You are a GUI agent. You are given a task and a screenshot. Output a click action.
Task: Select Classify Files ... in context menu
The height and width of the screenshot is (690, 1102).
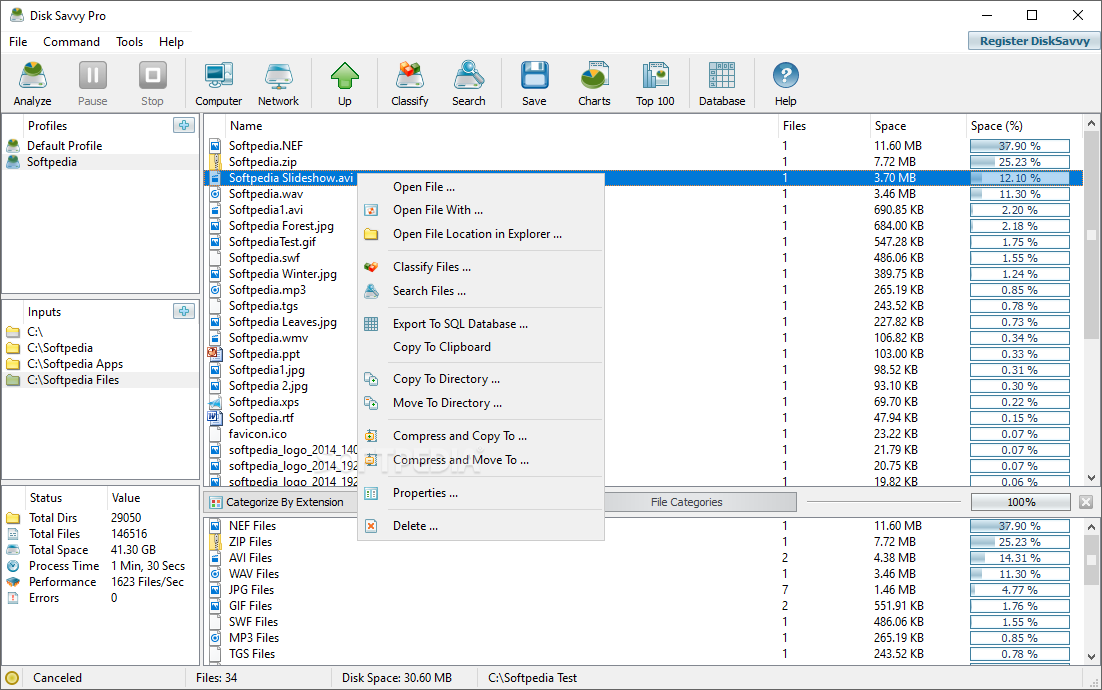click(481, 267)
